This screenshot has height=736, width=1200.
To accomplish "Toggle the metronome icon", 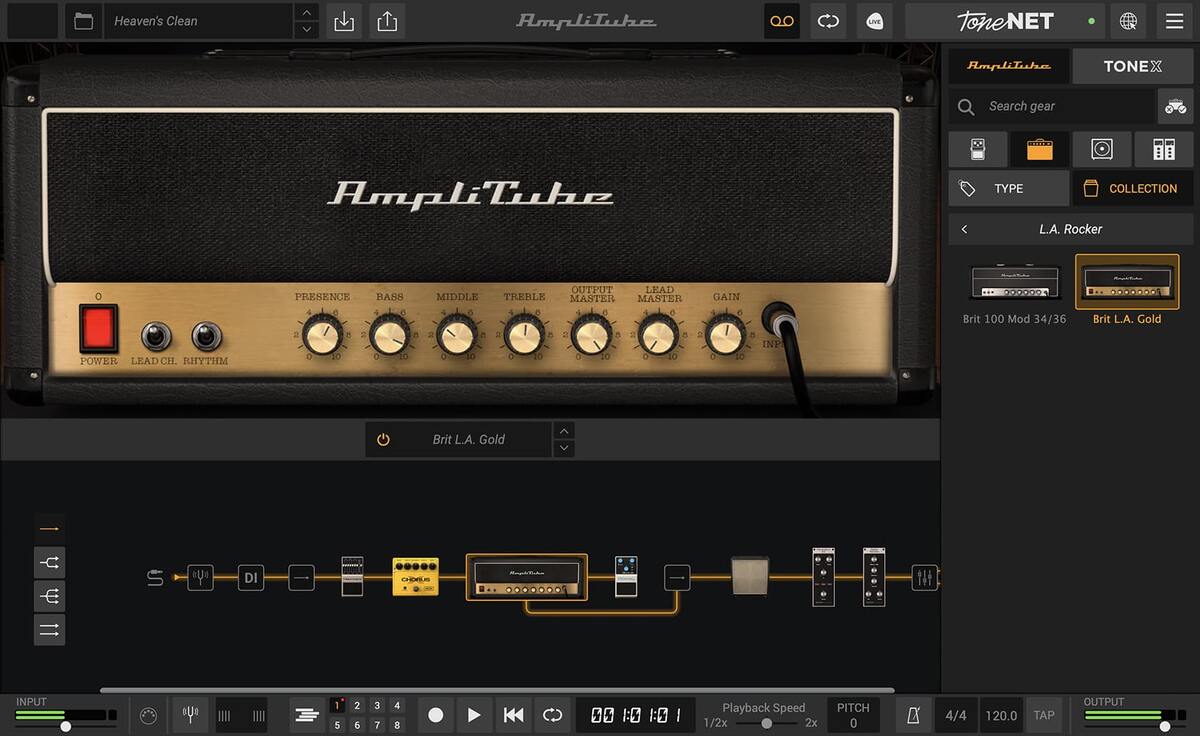I will click(911, 714).
